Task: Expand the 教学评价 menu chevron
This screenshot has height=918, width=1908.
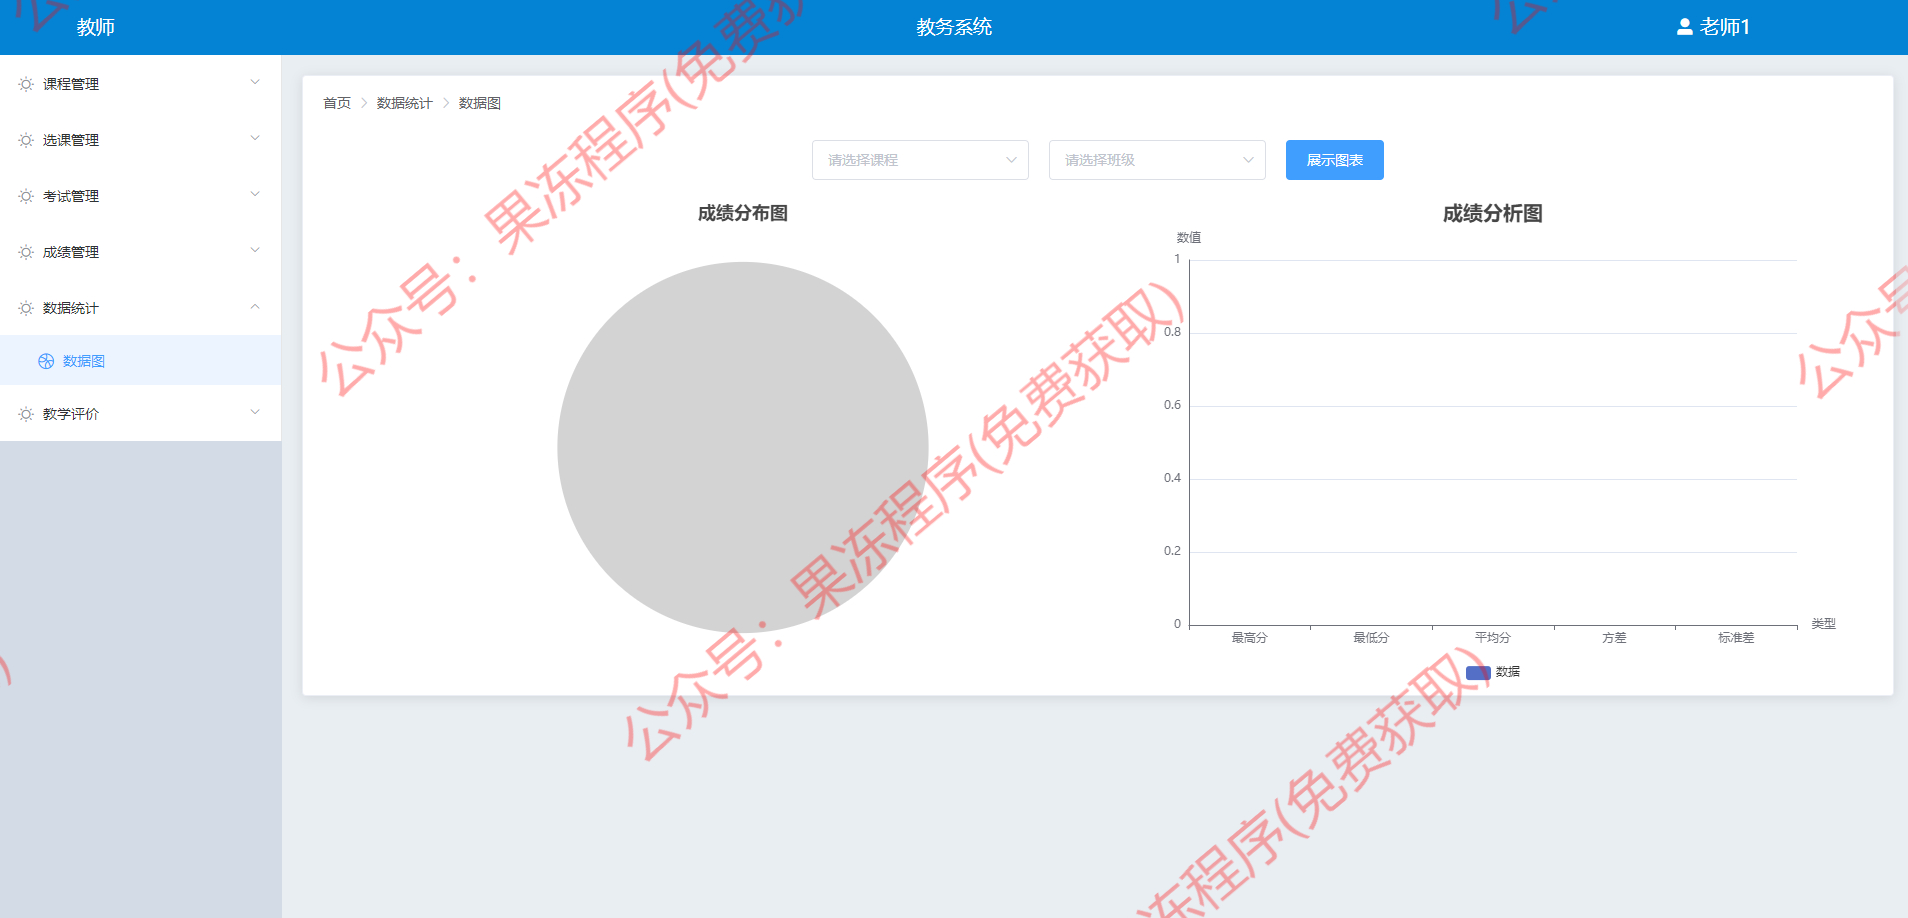Action: pyautogui.click(x=255, y=413)
